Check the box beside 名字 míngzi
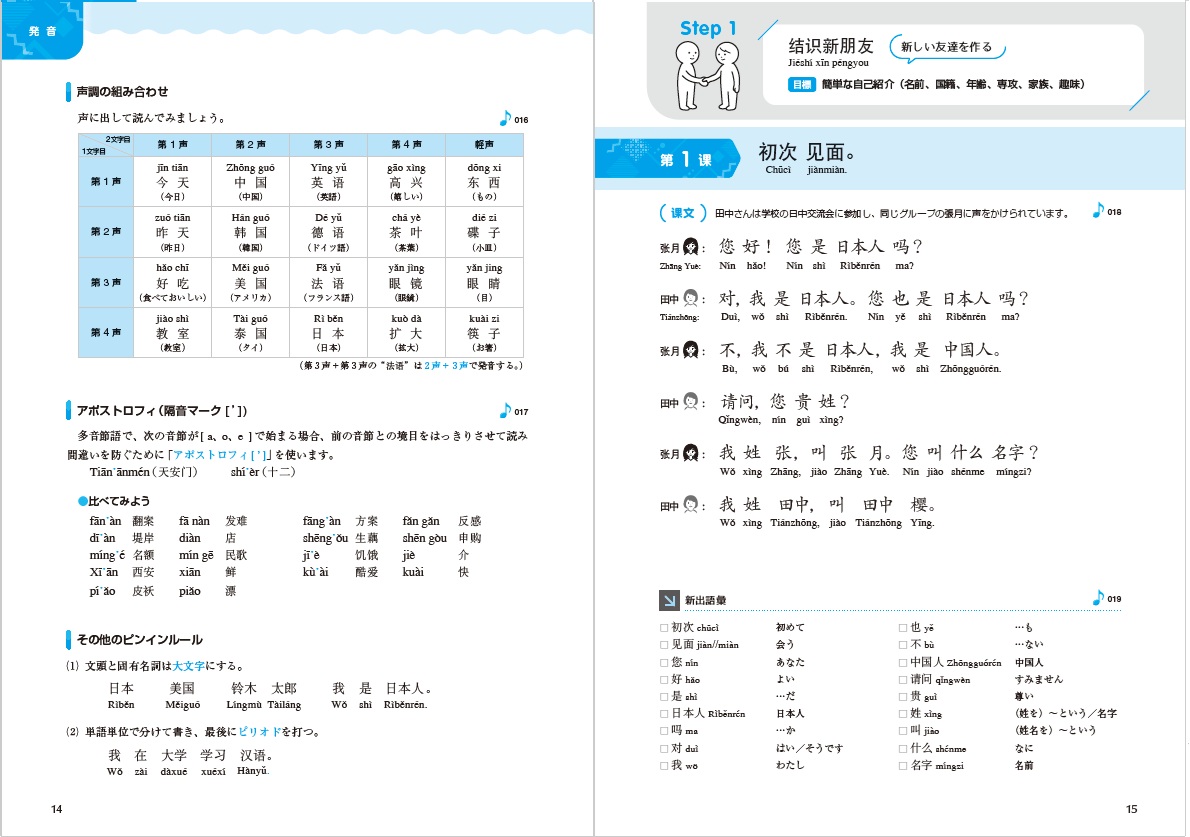This screenshot has height=837, width=1190. 903,766
